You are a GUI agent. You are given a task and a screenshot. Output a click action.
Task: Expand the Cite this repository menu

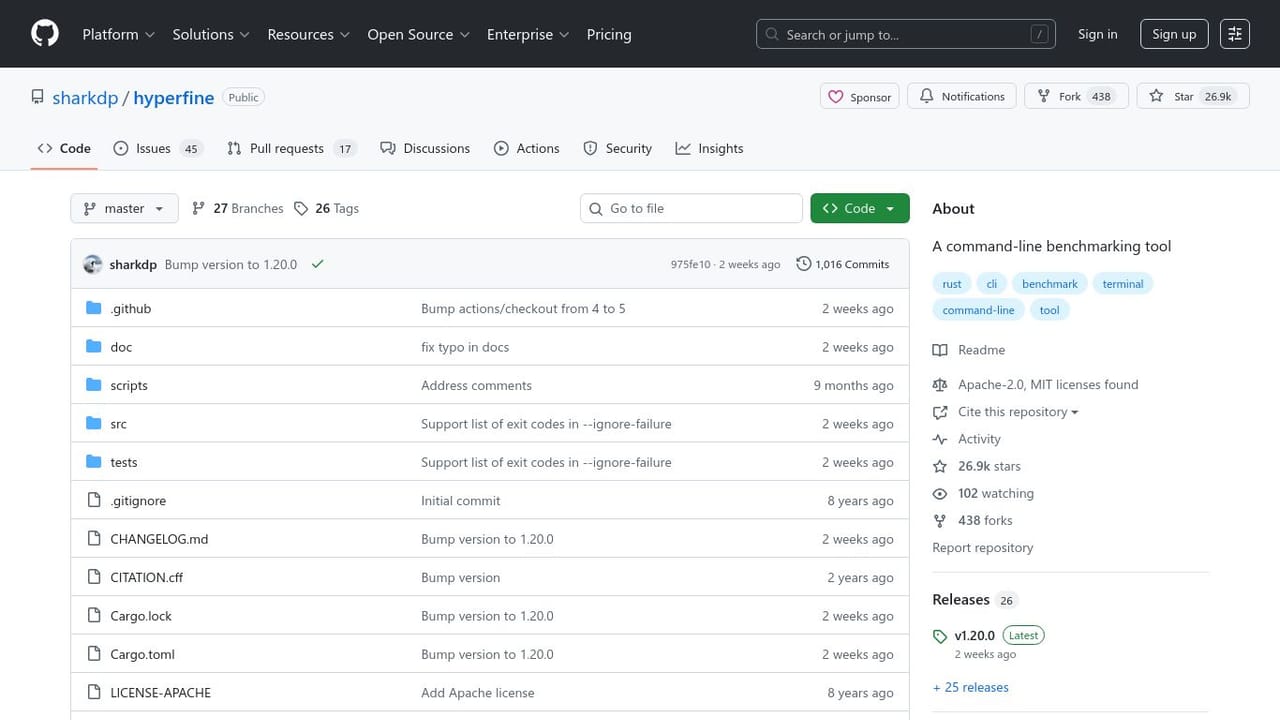[x=1018, y=412]
